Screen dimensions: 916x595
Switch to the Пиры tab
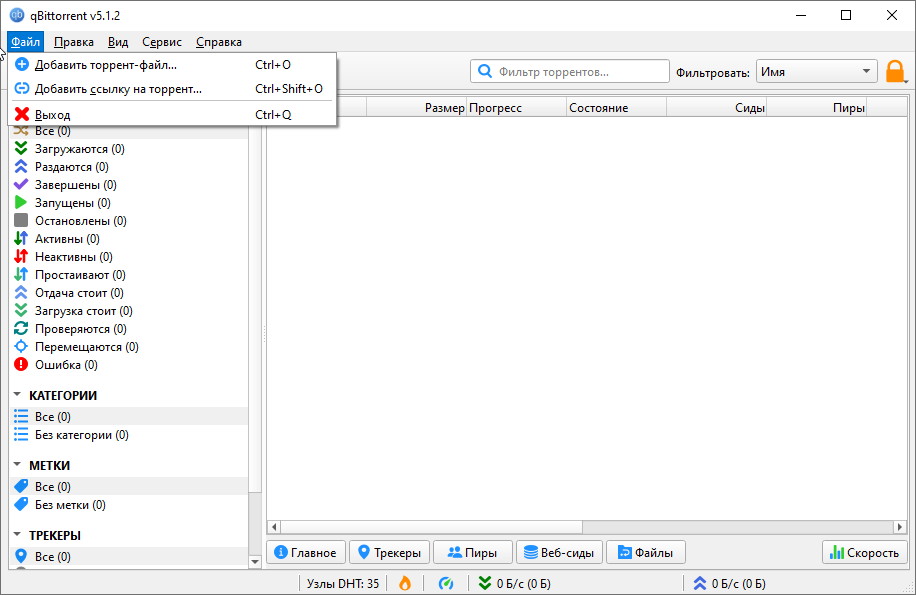tap(473, 552)
